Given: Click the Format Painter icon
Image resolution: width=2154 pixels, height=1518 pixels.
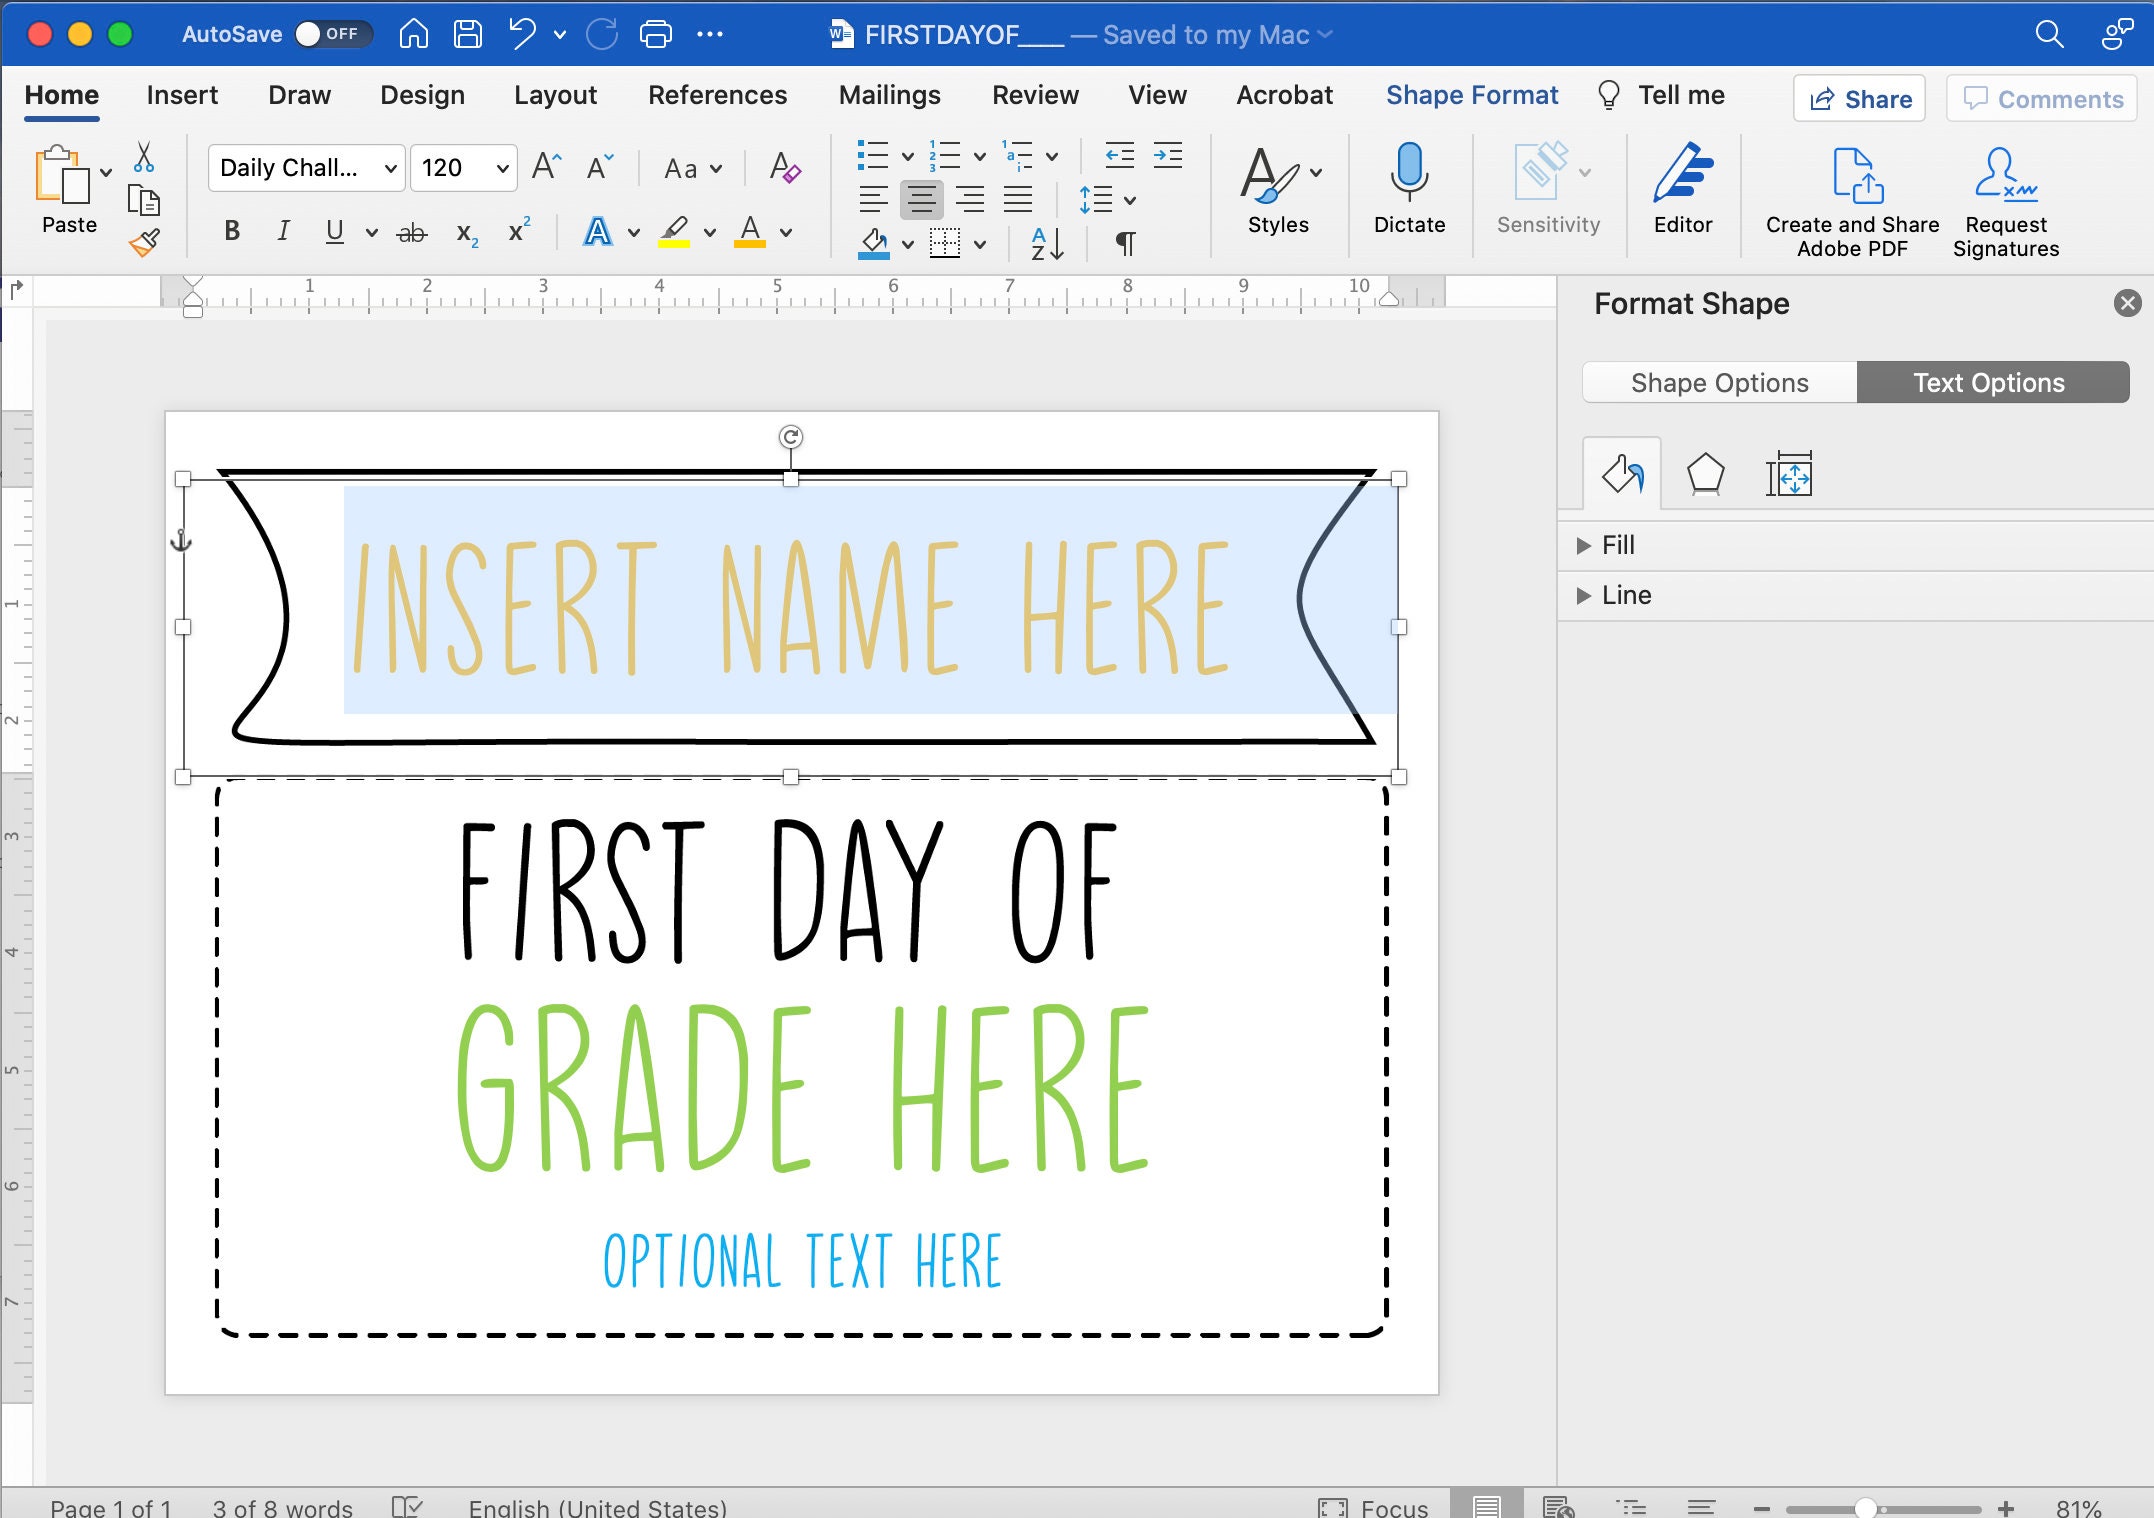Looking at the screenshot, I should (144, 243).
